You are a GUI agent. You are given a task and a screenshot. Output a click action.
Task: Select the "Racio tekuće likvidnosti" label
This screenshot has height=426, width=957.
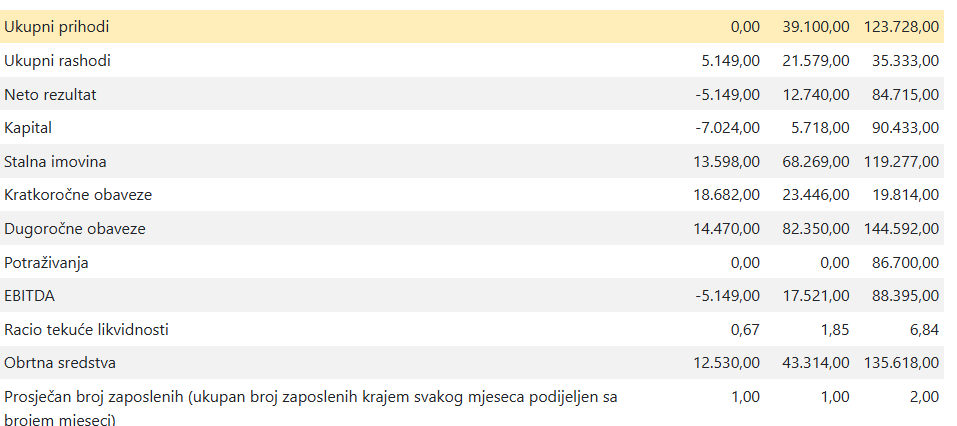87,330
